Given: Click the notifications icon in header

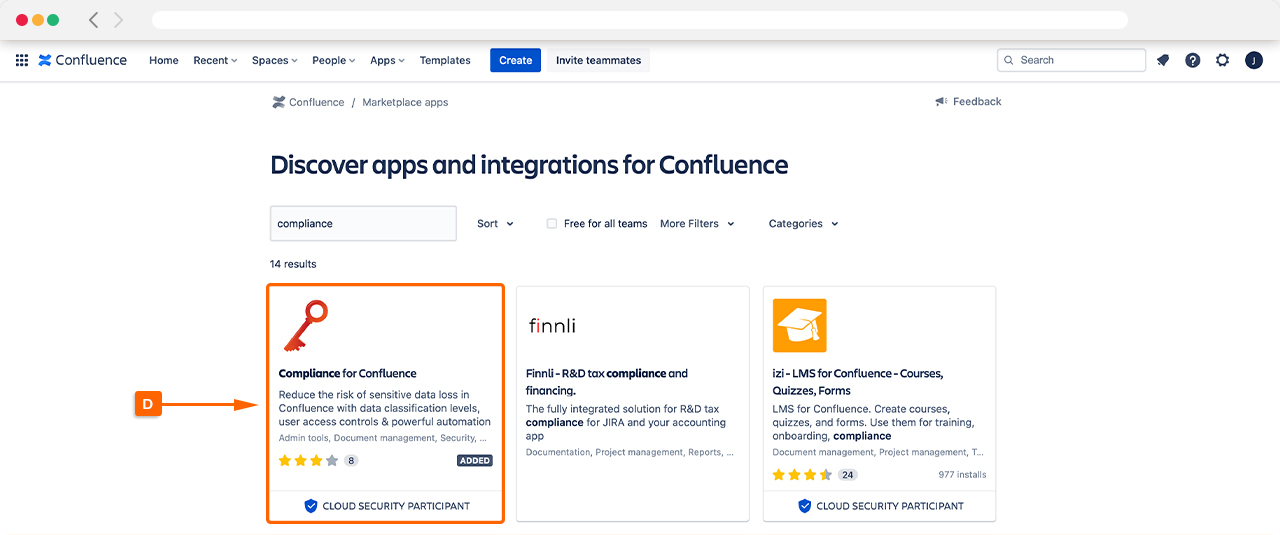Looking at the screenshot, I should pos(1162,60).
